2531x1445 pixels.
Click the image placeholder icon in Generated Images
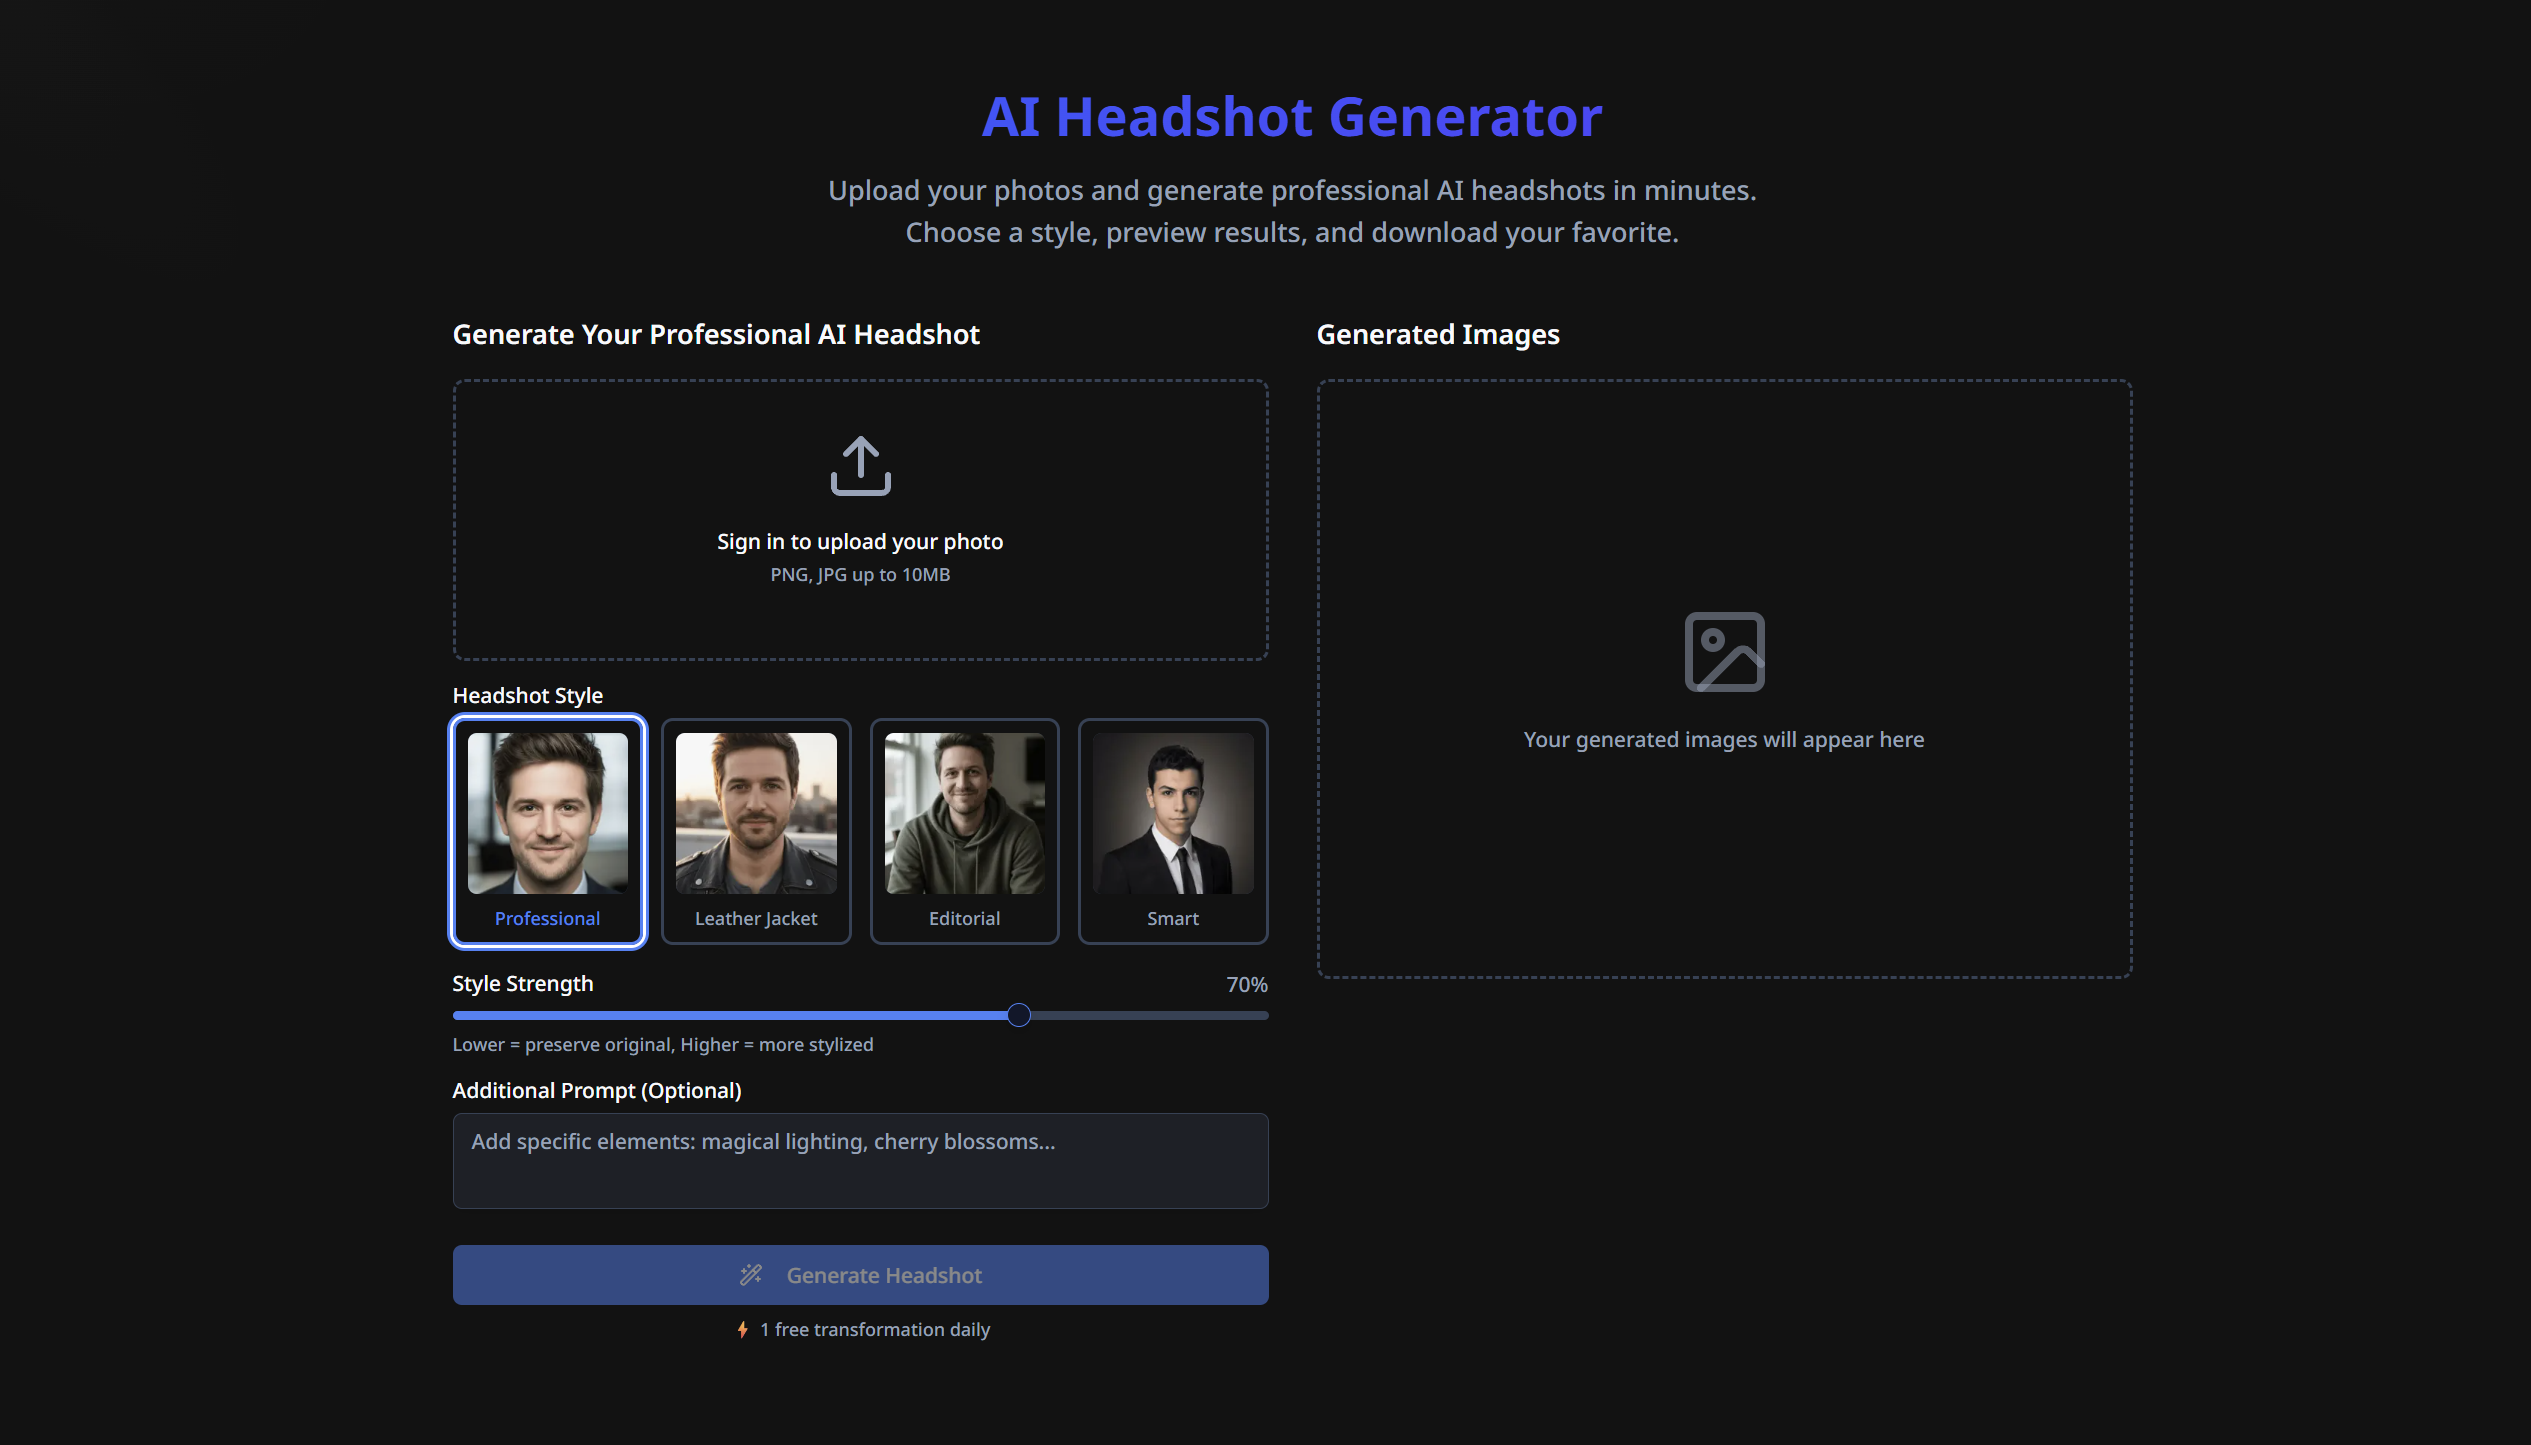click(1723, 651)
